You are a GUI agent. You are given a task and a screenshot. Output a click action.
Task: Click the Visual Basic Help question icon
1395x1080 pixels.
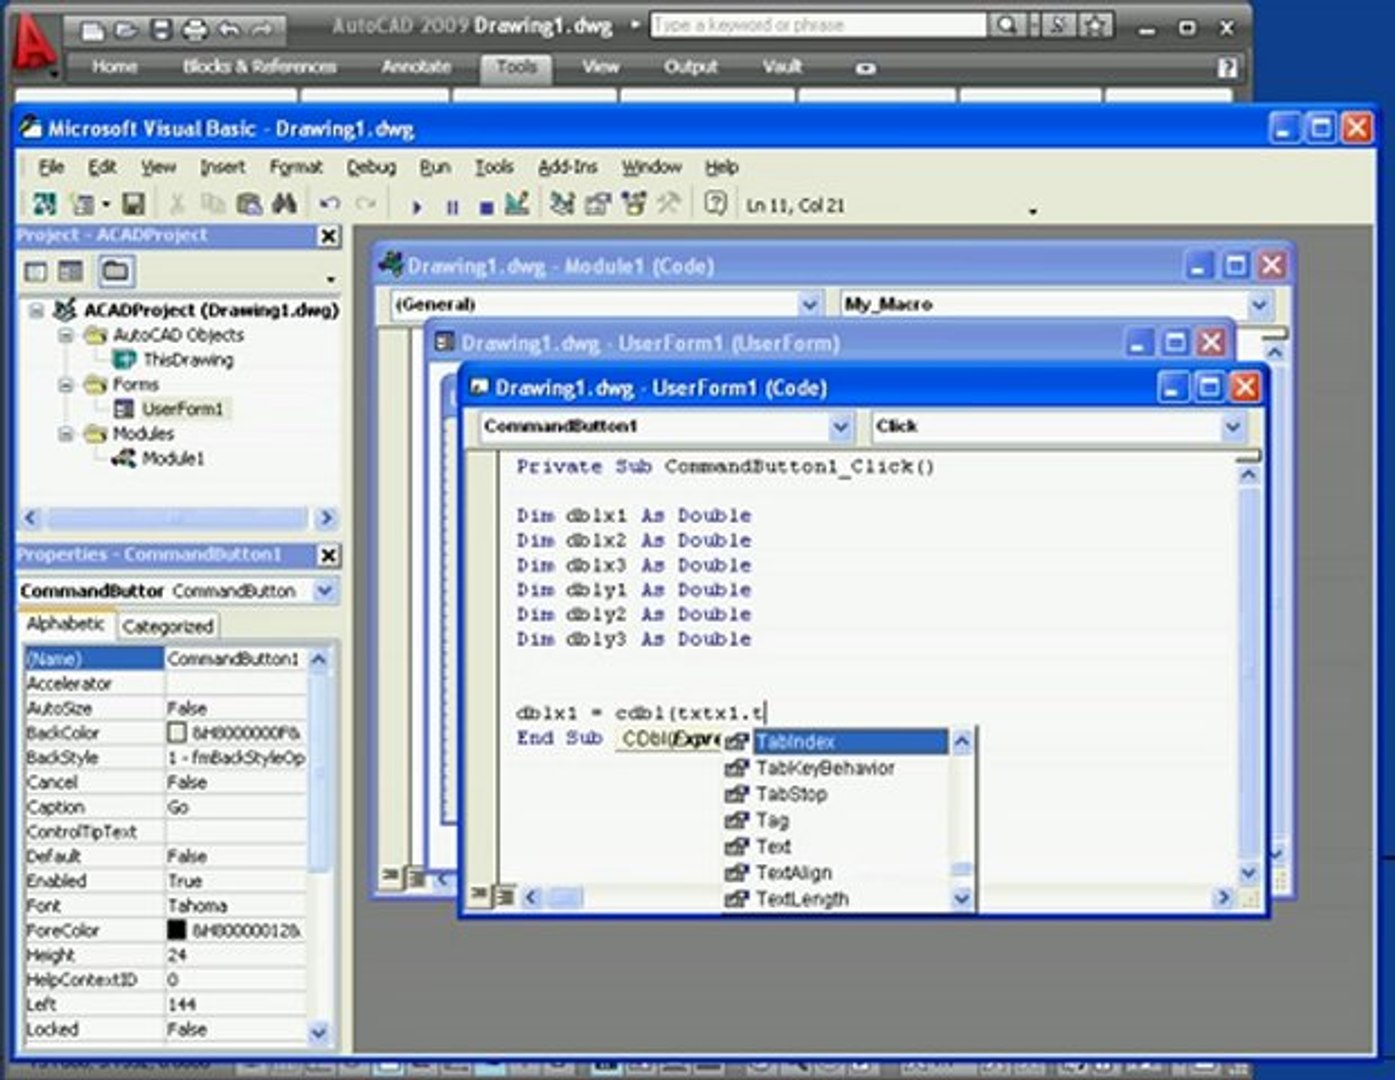tap(715, 204)
